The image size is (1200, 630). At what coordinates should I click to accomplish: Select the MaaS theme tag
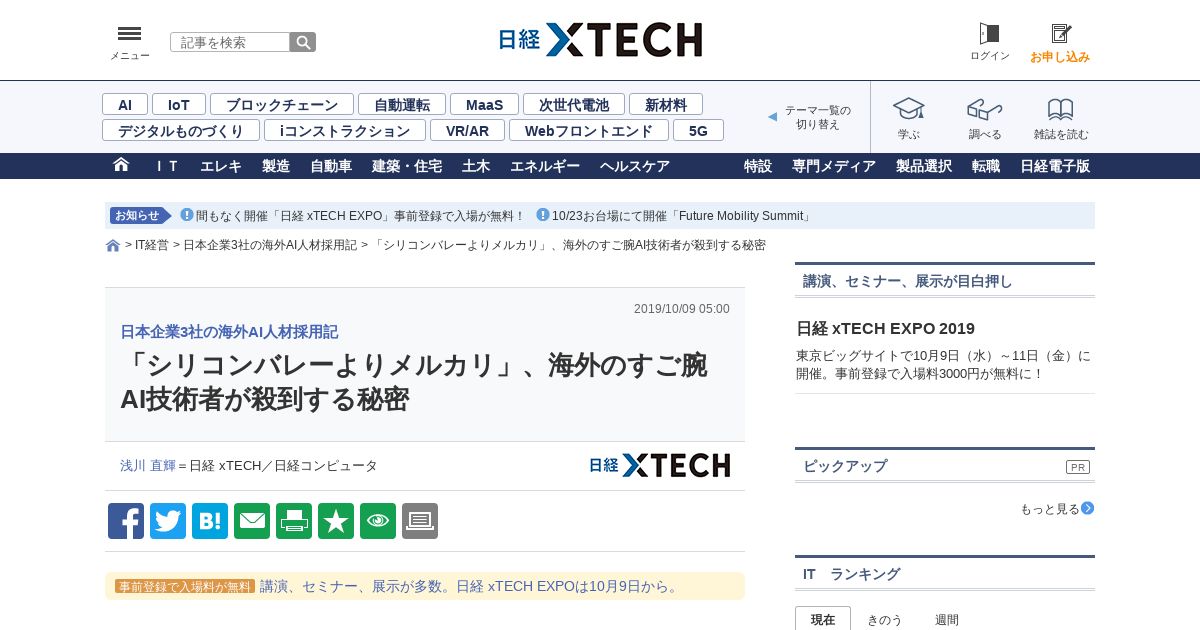[x=484, y=104]
